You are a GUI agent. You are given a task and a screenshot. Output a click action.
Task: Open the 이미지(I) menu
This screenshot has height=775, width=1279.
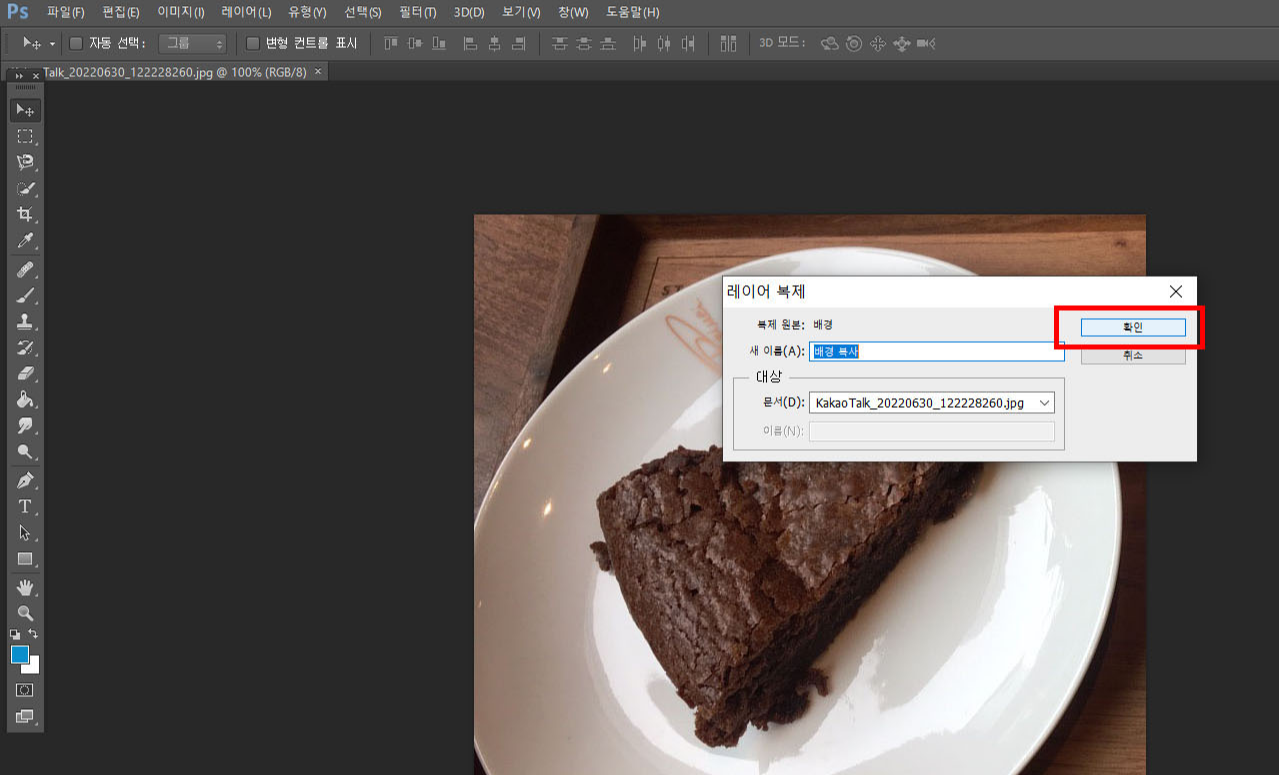(181, 12)
